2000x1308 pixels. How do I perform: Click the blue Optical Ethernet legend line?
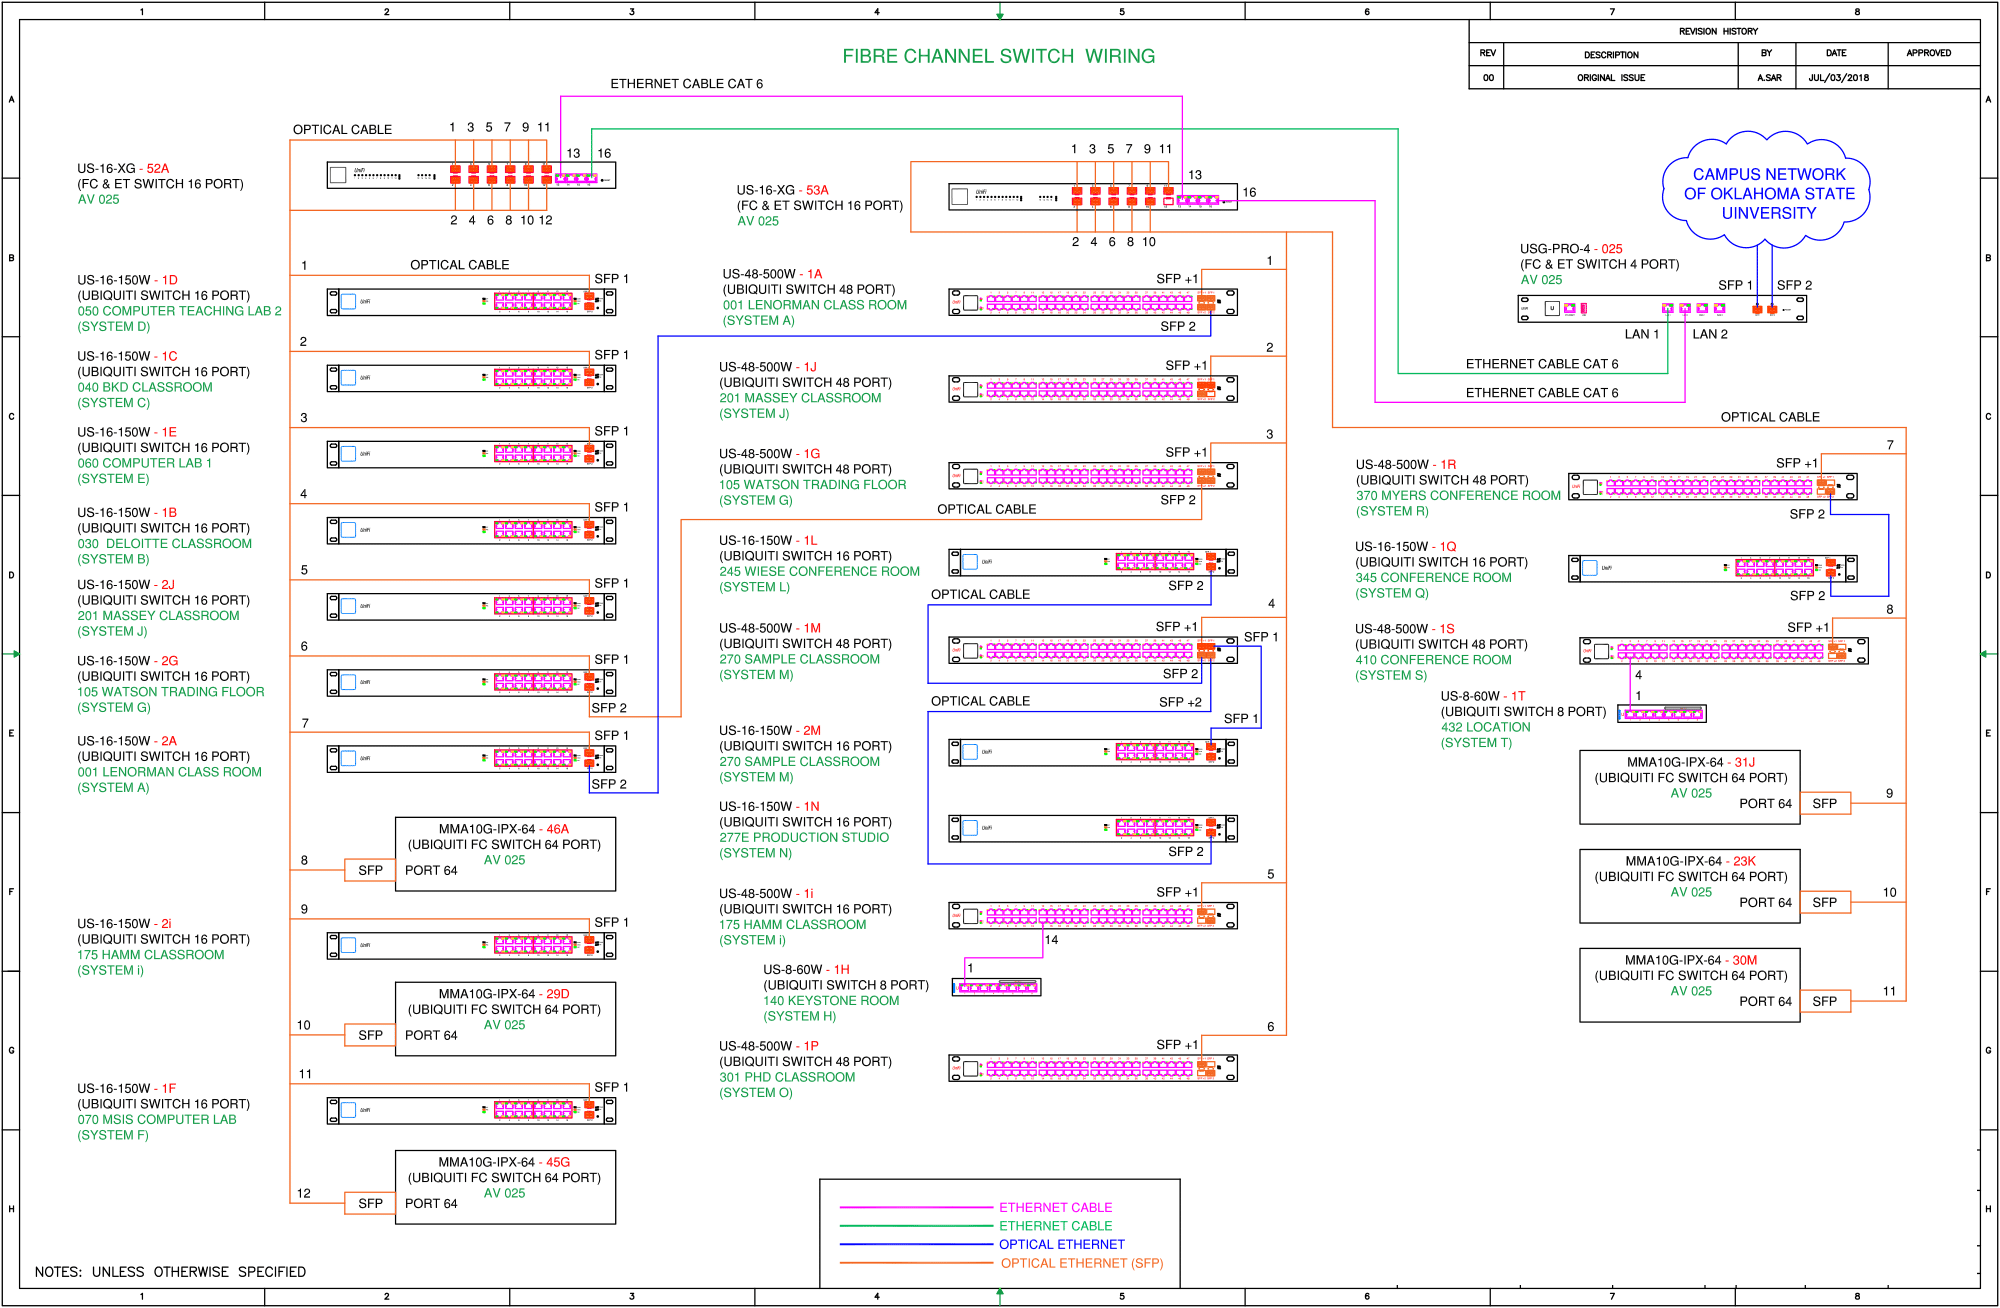[x=915, y=1244]
